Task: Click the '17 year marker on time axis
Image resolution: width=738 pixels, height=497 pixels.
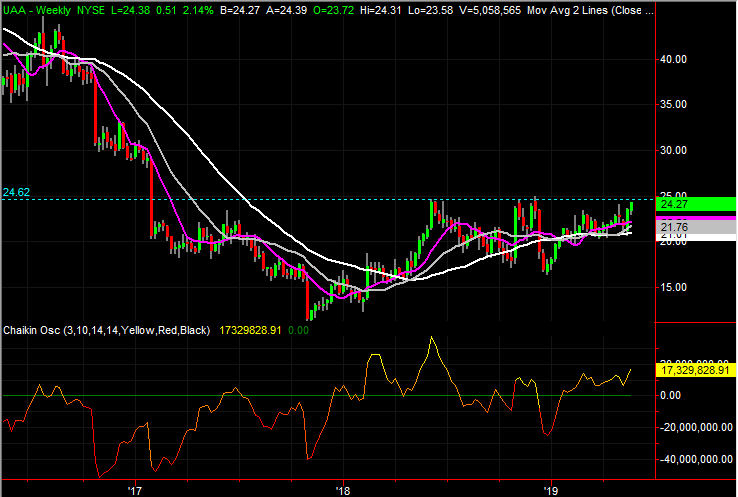Action: pos(135,489)
